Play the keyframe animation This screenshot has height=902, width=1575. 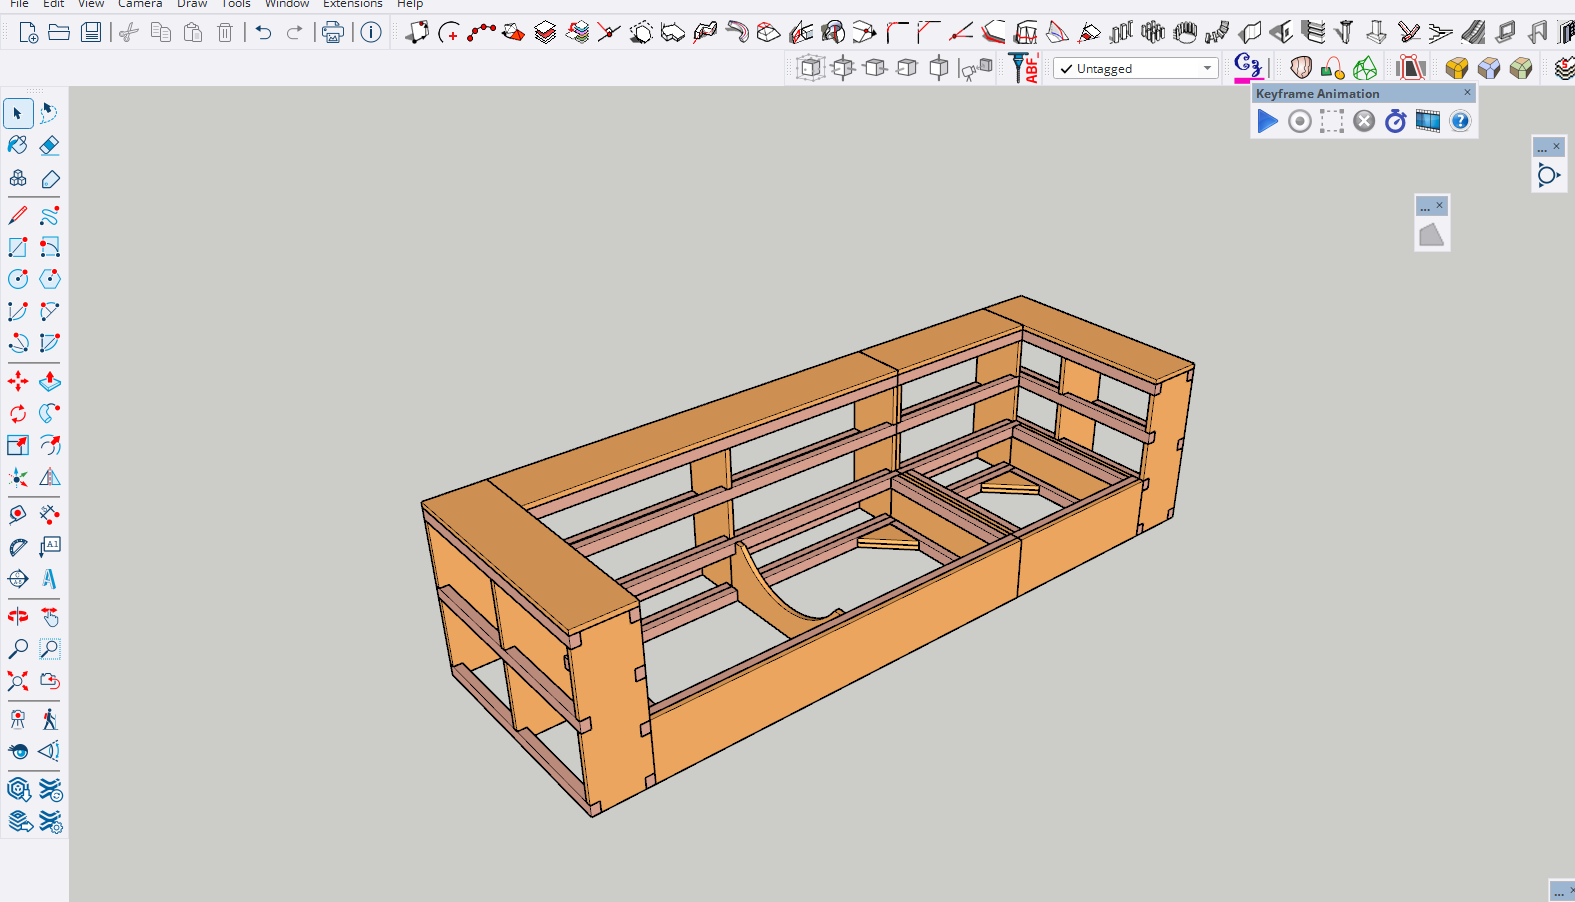(1267, 121)
